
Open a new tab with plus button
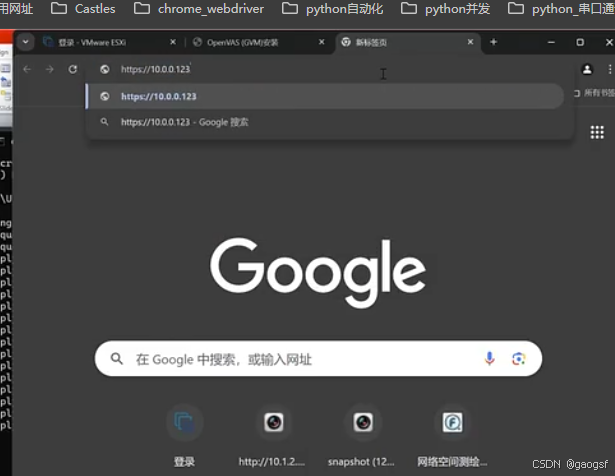pos(494,42)
